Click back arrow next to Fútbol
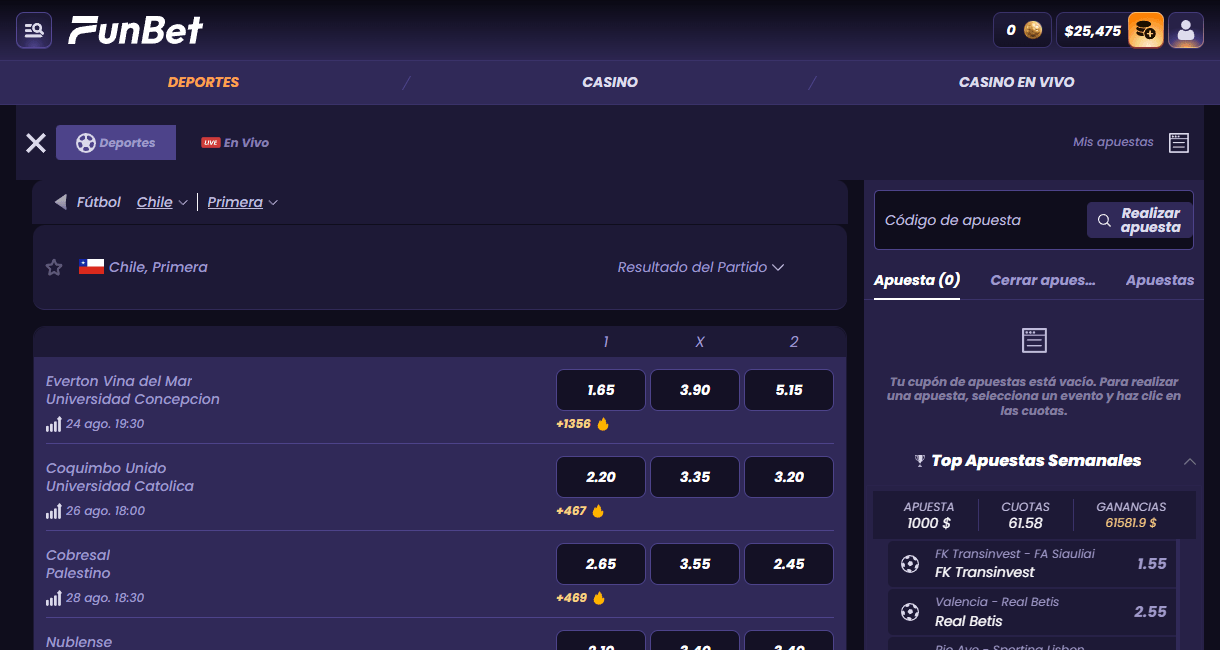The width and height of the screenshot is (1220, 650). tap(61, 202)
